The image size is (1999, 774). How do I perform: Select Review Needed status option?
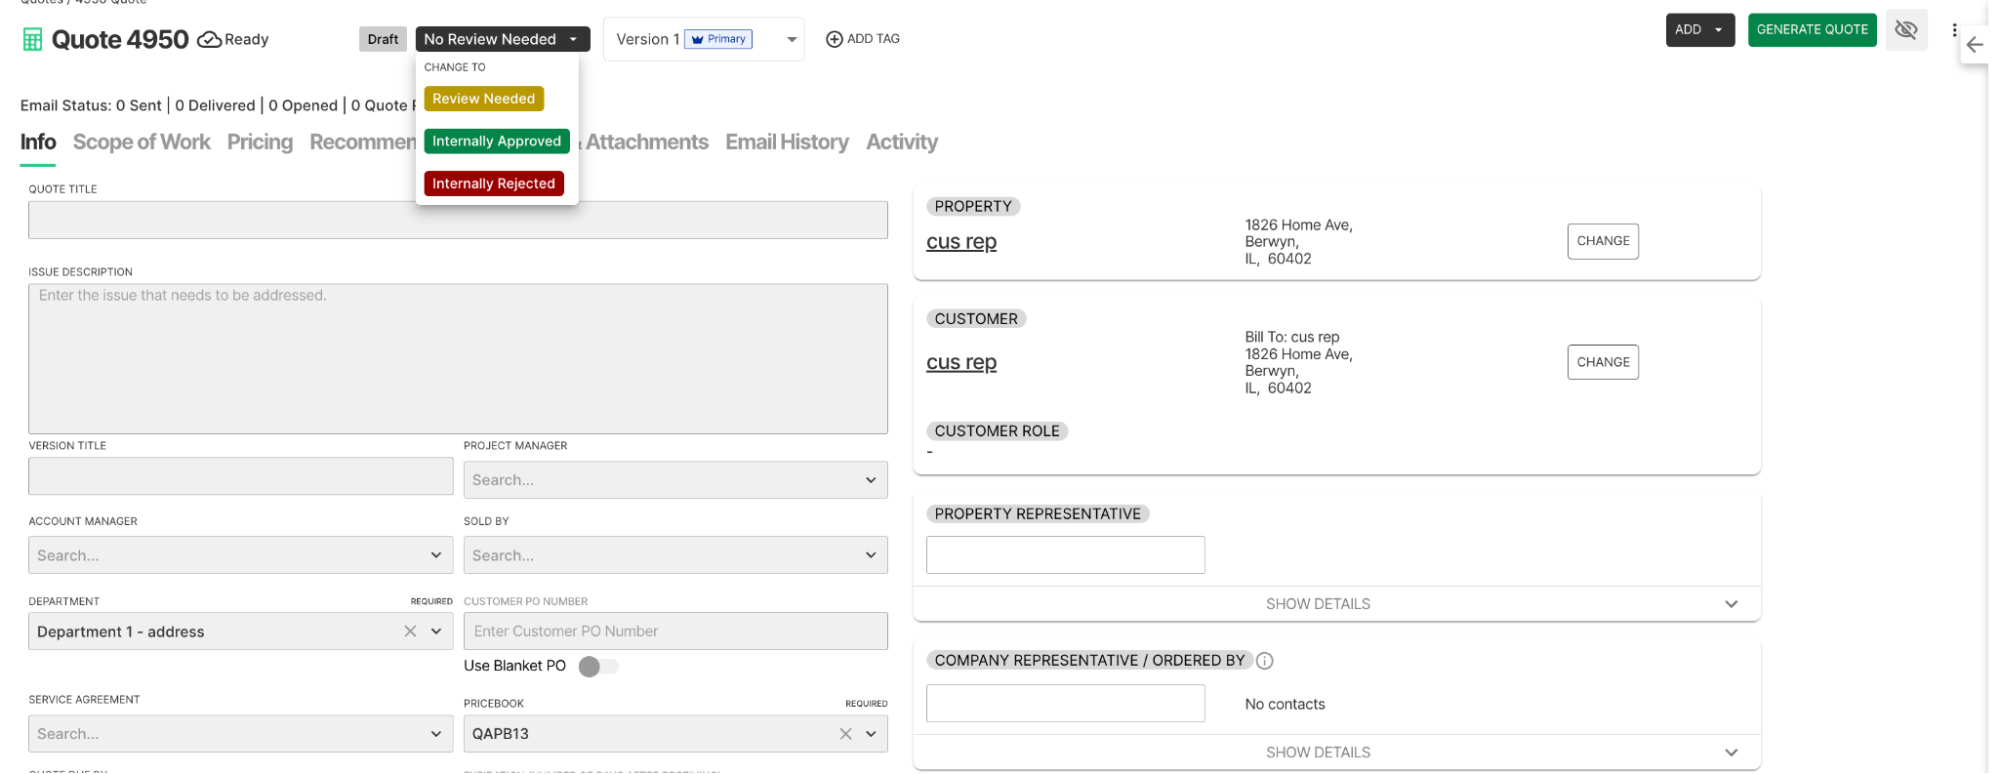(x=484, y=99)
